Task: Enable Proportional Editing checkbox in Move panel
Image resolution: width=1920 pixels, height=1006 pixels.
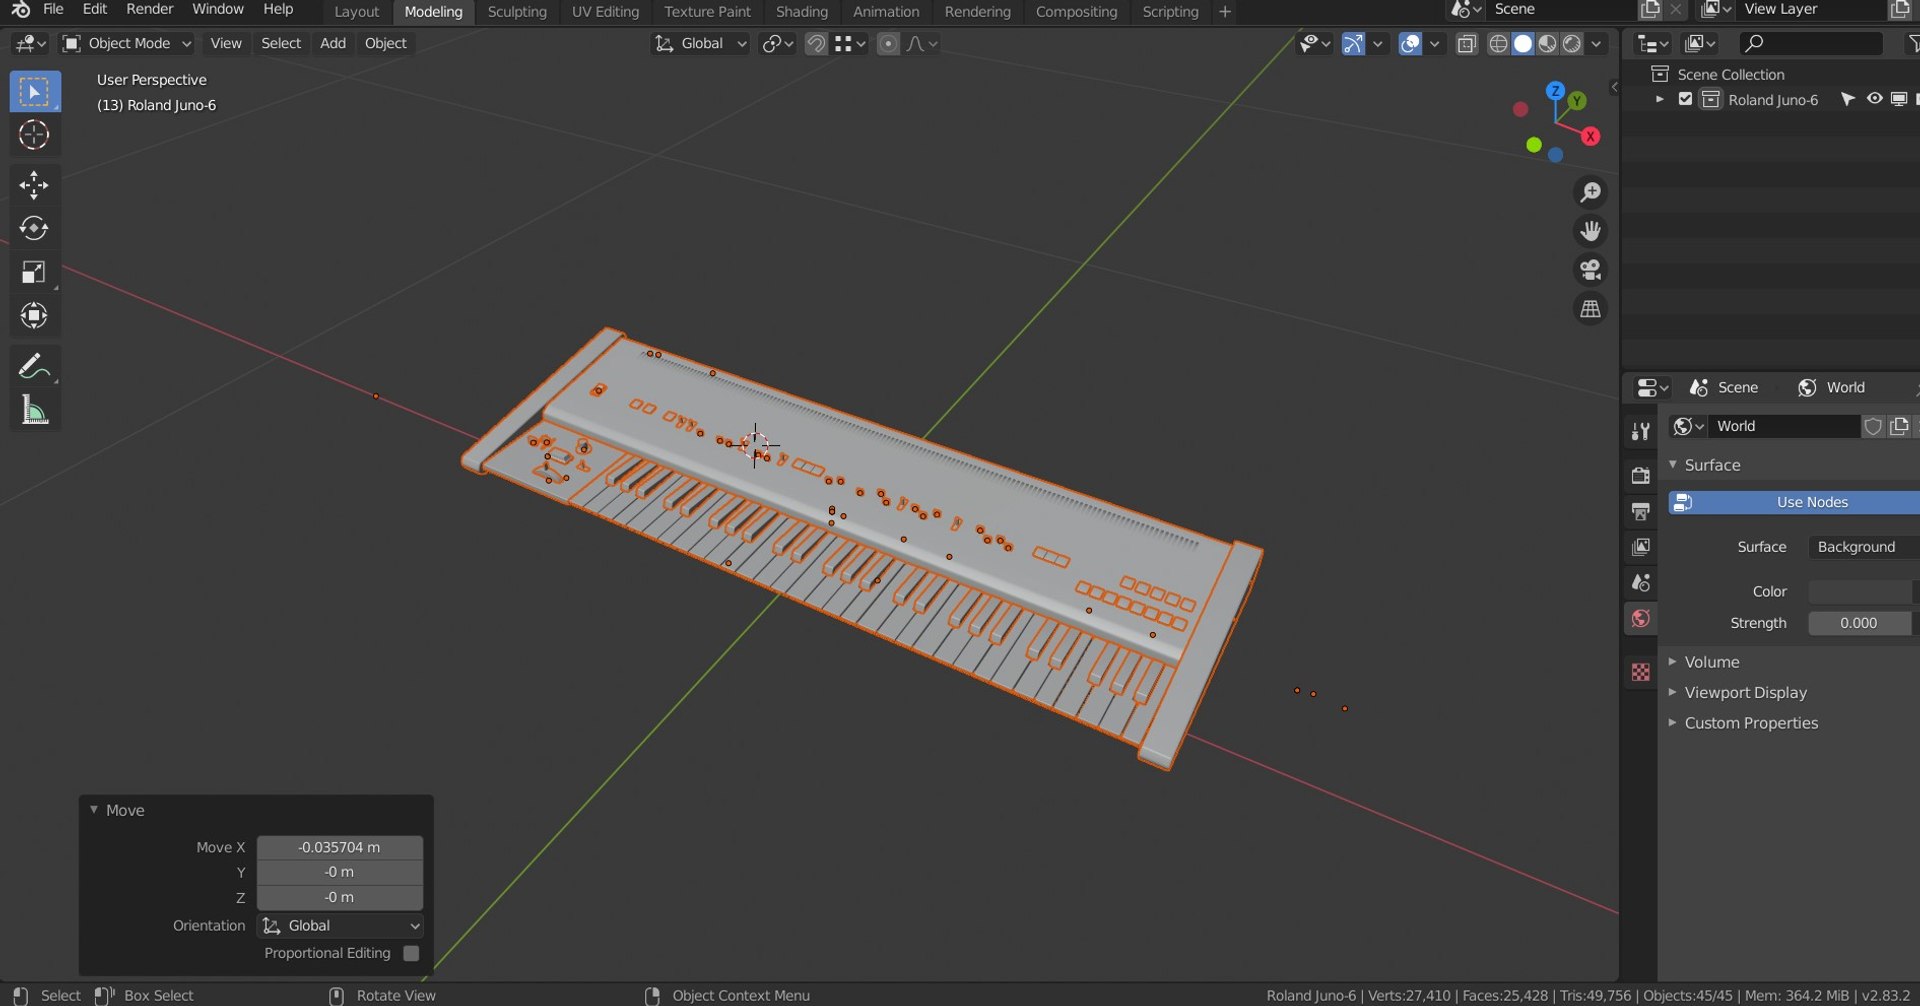Action: click(411, 954)
